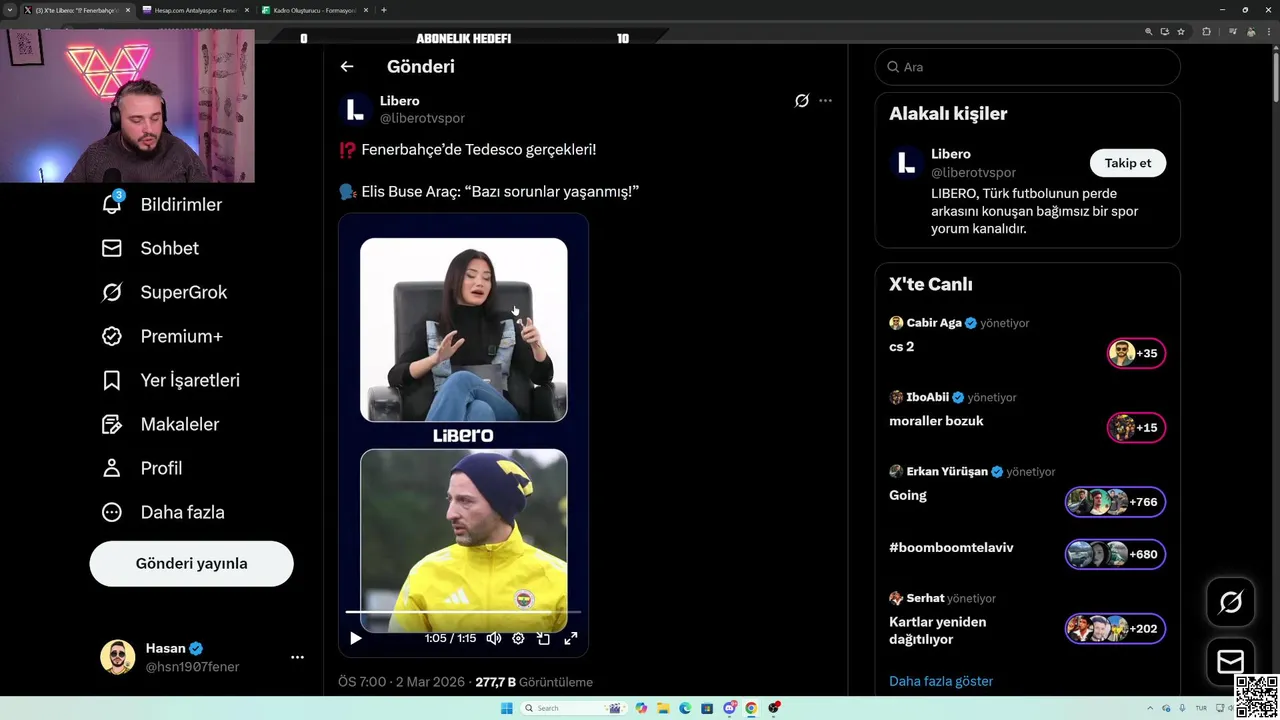Open Chrome from the taskbar
The image size is (1280, 720).
pyautogui.click(x=751, y=708)
